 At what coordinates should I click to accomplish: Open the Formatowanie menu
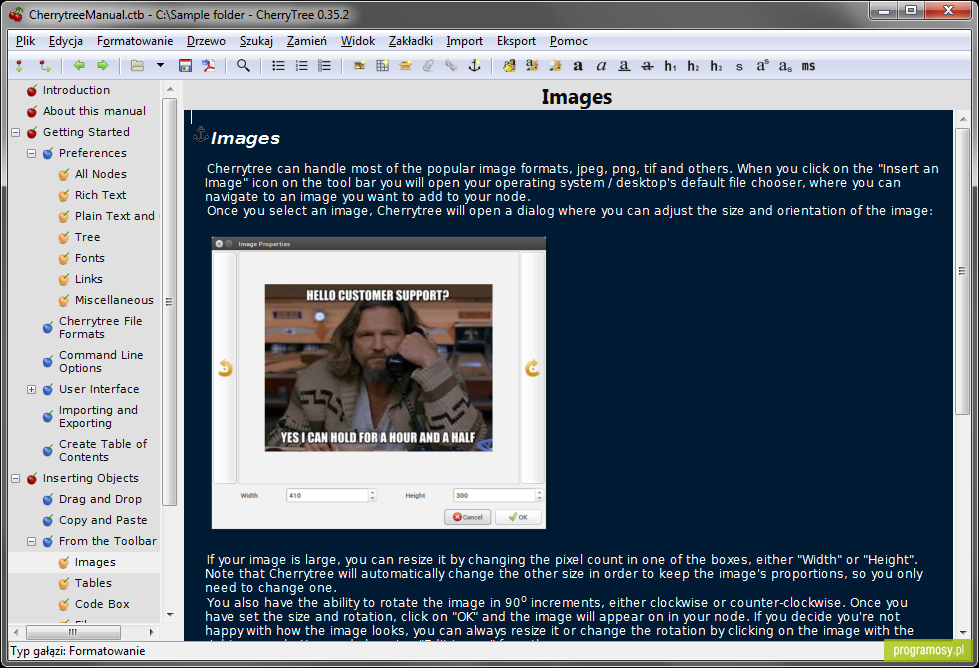[x=135, y=41]
